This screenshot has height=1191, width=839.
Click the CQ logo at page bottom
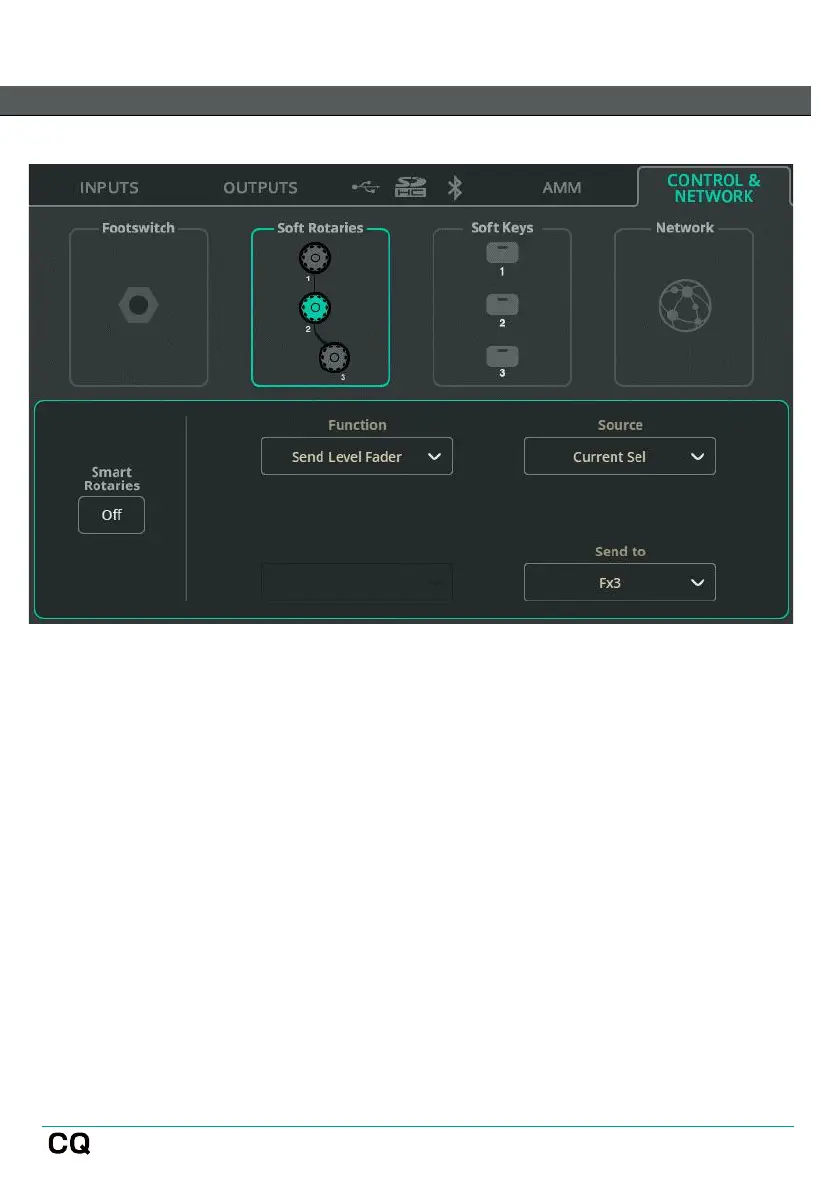pos(69,1143)
